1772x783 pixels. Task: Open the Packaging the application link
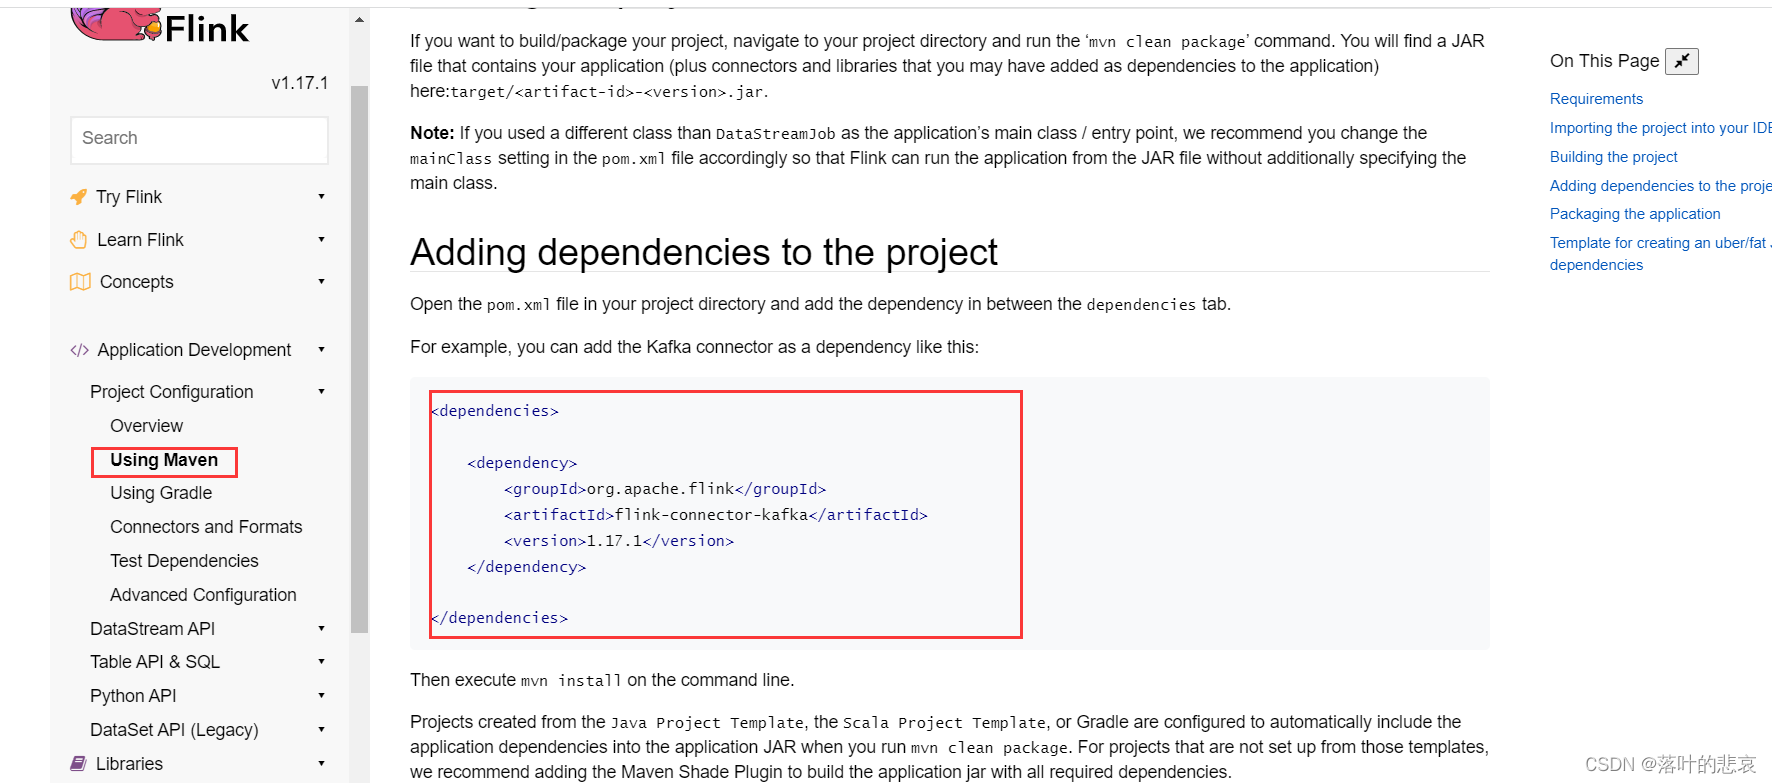(x=1635, y=214)
